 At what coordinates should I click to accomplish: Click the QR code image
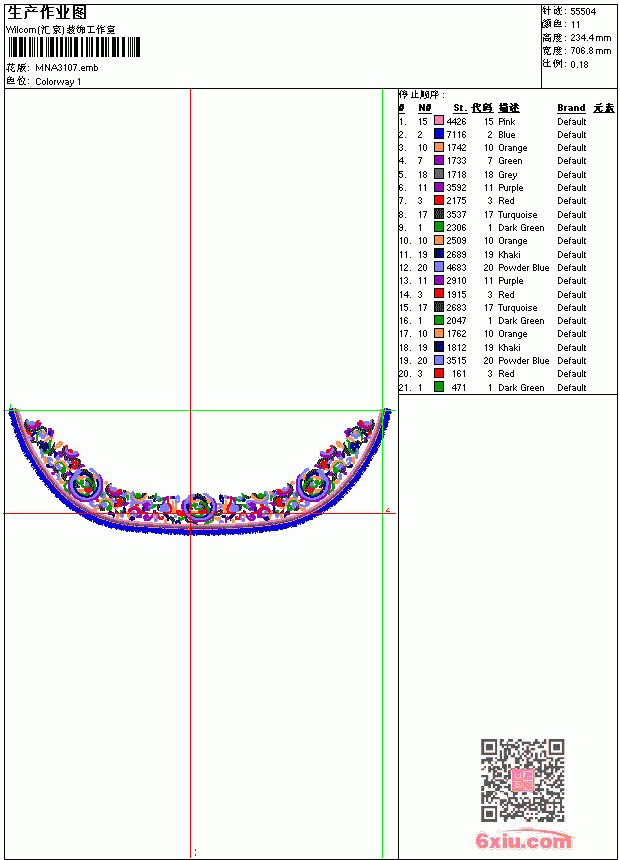click(522, 780)
